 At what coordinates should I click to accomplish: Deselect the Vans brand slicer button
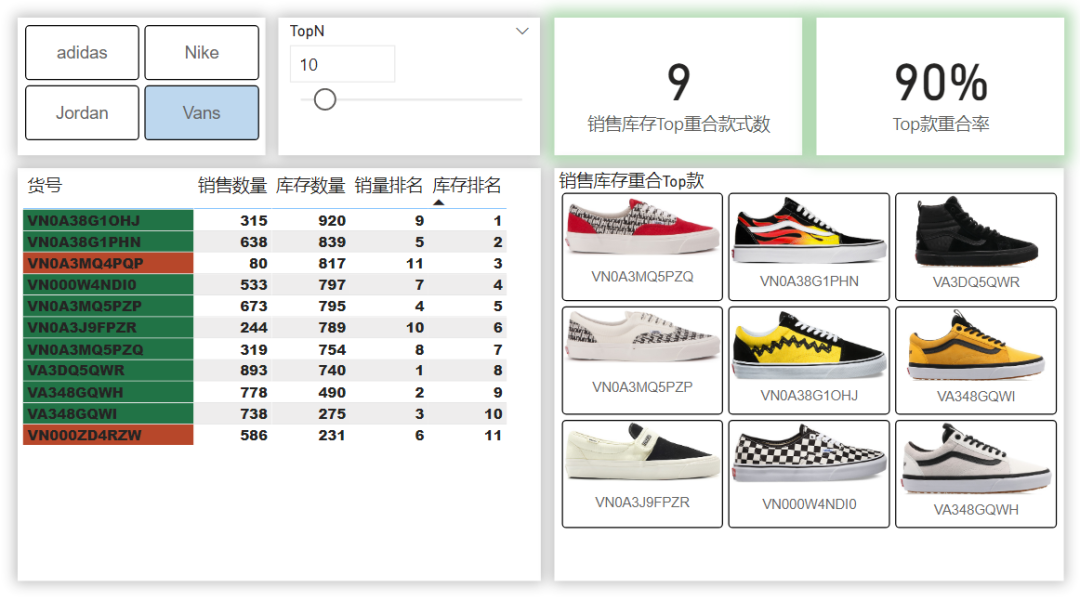point(202,112)
